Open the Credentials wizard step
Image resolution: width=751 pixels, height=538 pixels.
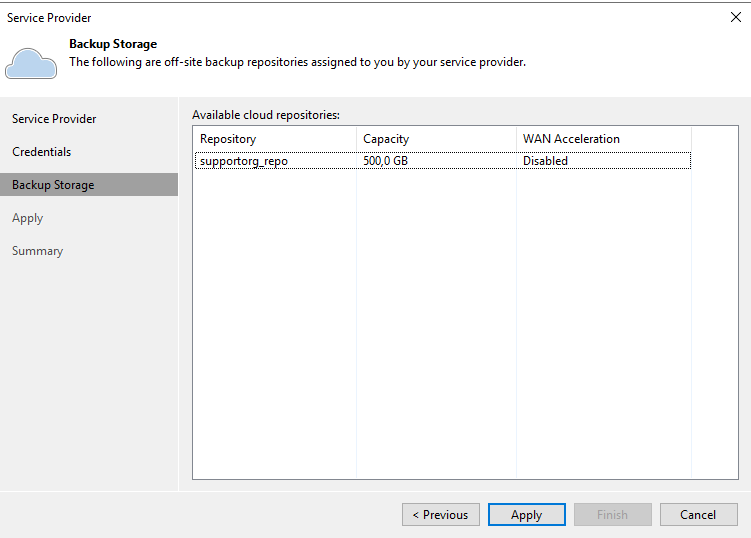pyautogui.click(x=42, y=152)
